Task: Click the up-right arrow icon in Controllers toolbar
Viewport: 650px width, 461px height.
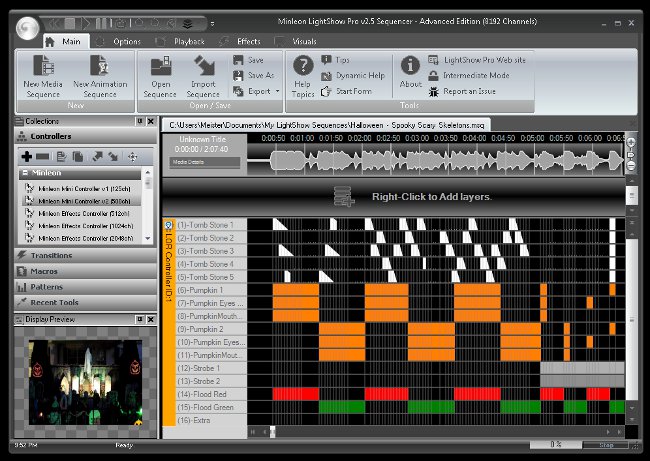Action: click(97, 157)
